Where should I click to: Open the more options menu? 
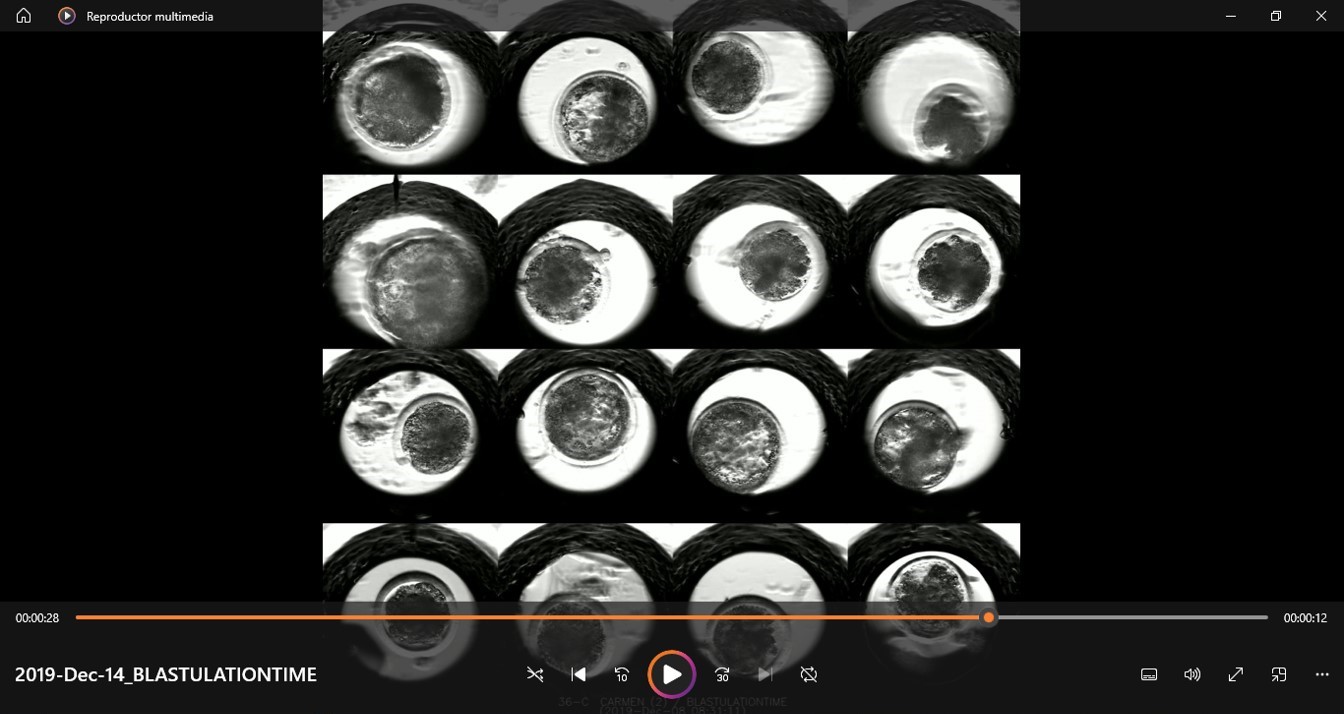(x=1321, y=675)
